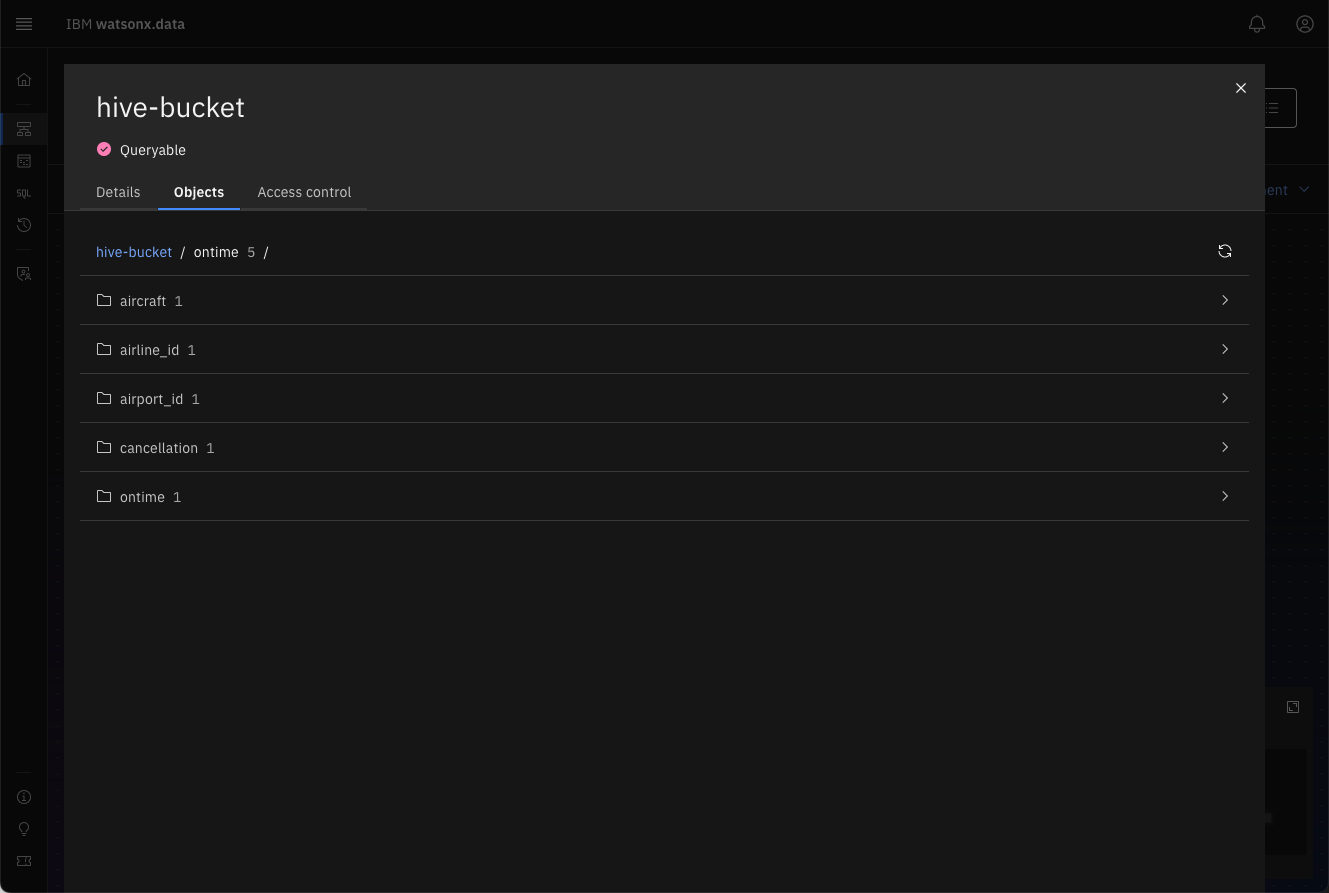Open the hamburger navigation menu

click(24, 24)
